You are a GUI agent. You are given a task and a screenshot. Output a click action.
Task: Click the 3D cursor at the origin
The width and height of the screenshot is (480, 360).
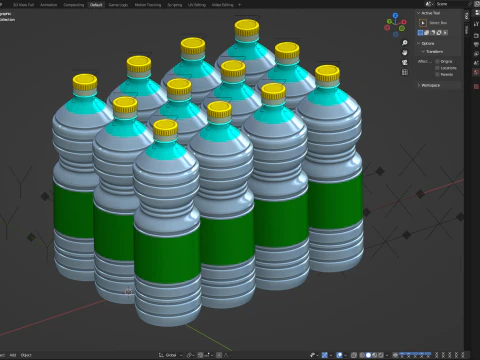click(128, 292)
